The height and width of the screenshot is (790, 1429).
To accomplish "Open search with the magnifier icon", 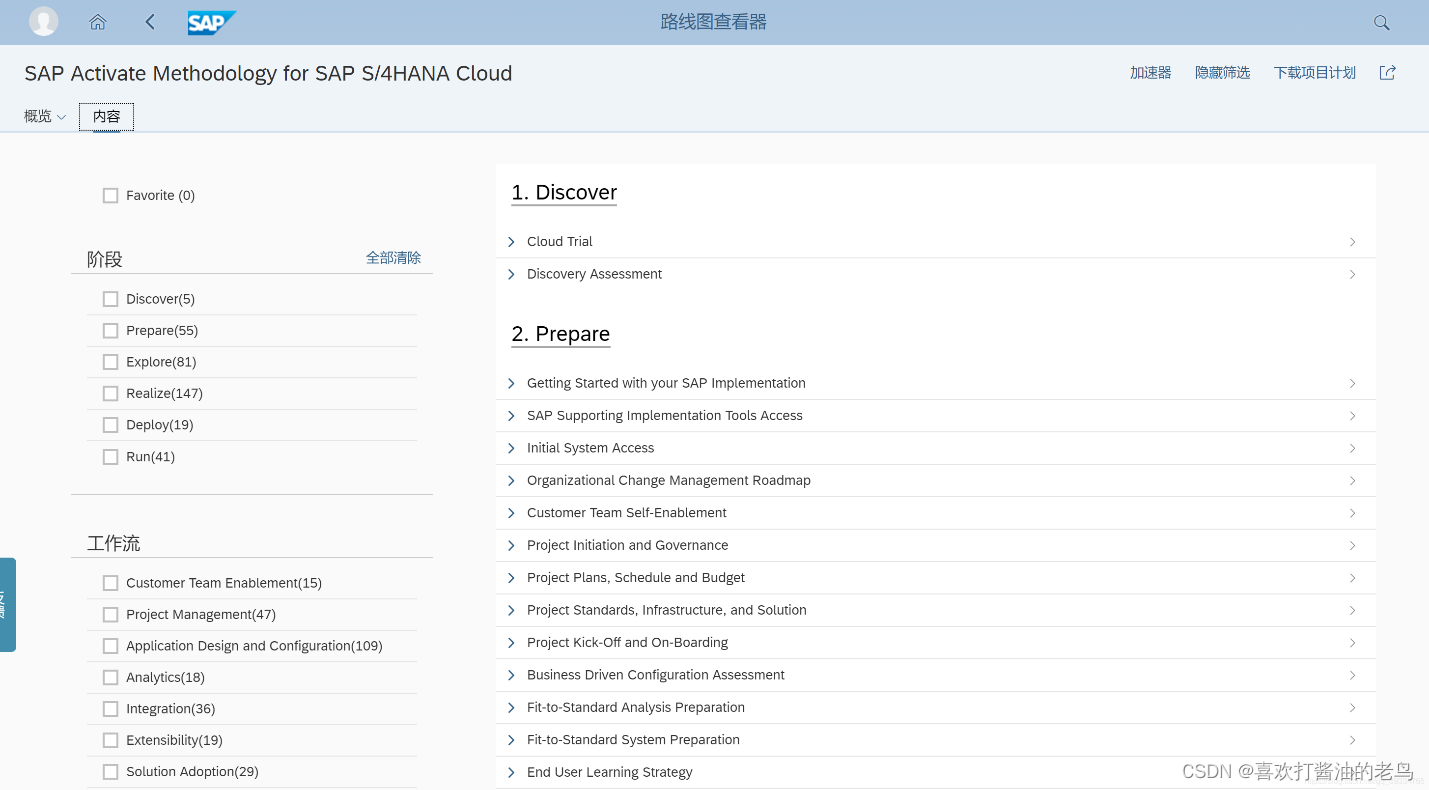I will click(x=1382, y=22).
